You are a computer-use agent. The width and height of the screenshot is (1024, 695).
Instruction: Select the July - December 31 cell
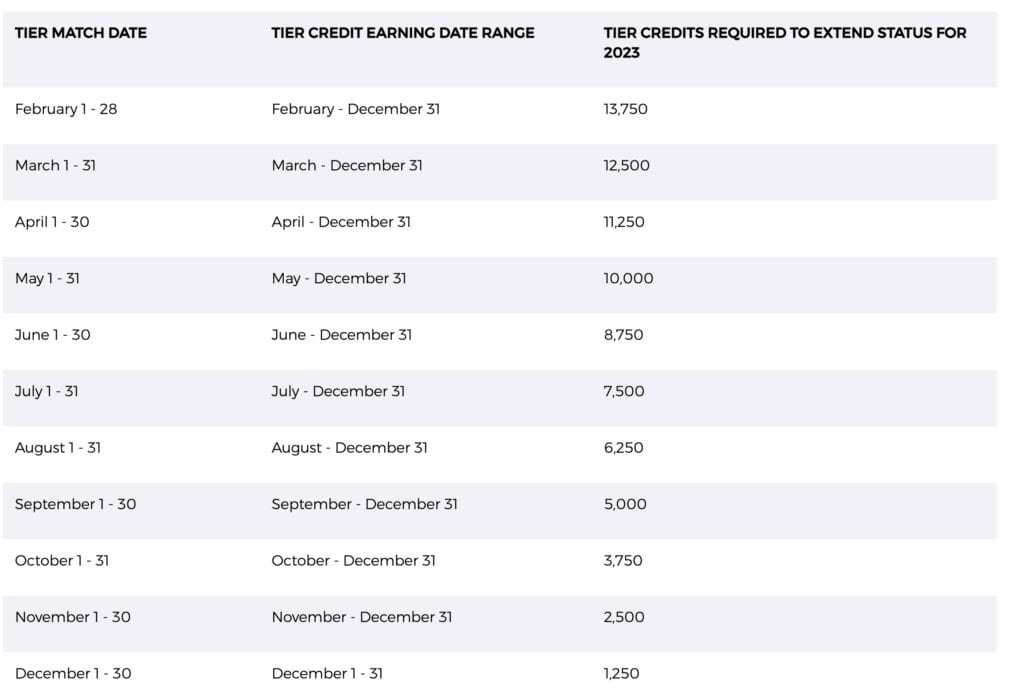pyautogui.click(x=338, y=391)
